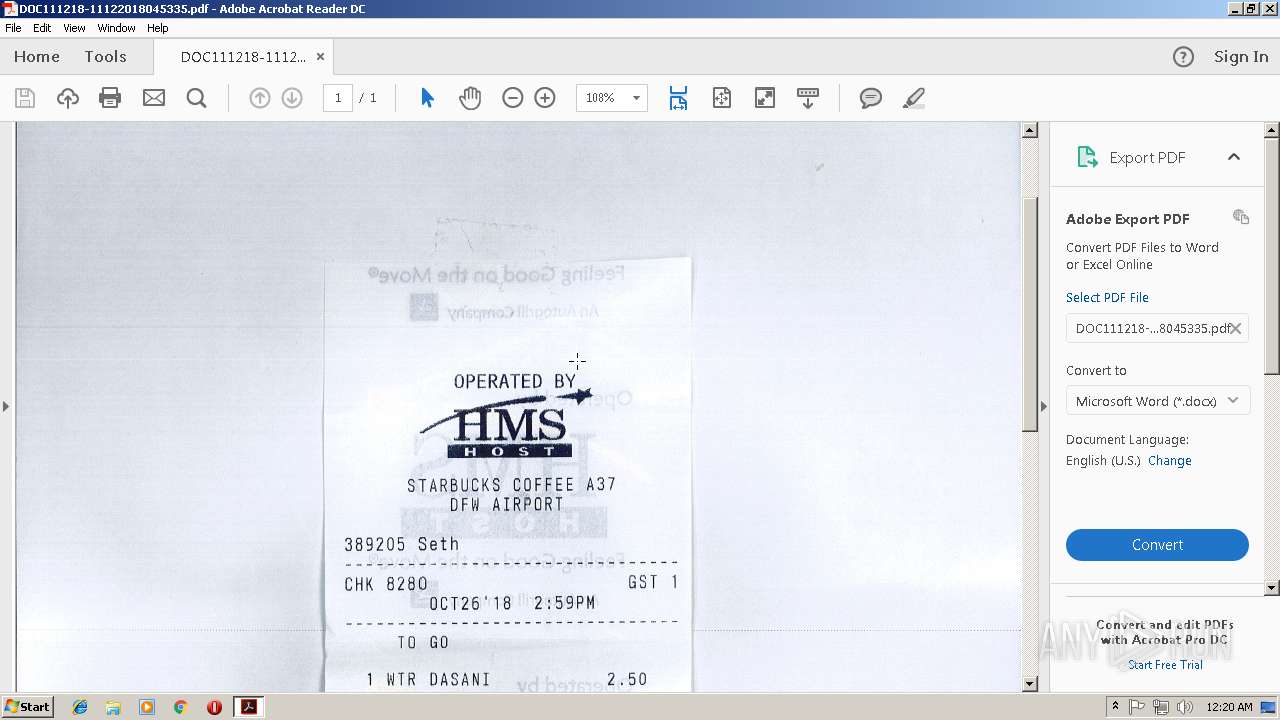This screenshot has width=1280, height=720.
Task: Zoom in with plus icon
Action: [x=545, y=98]
